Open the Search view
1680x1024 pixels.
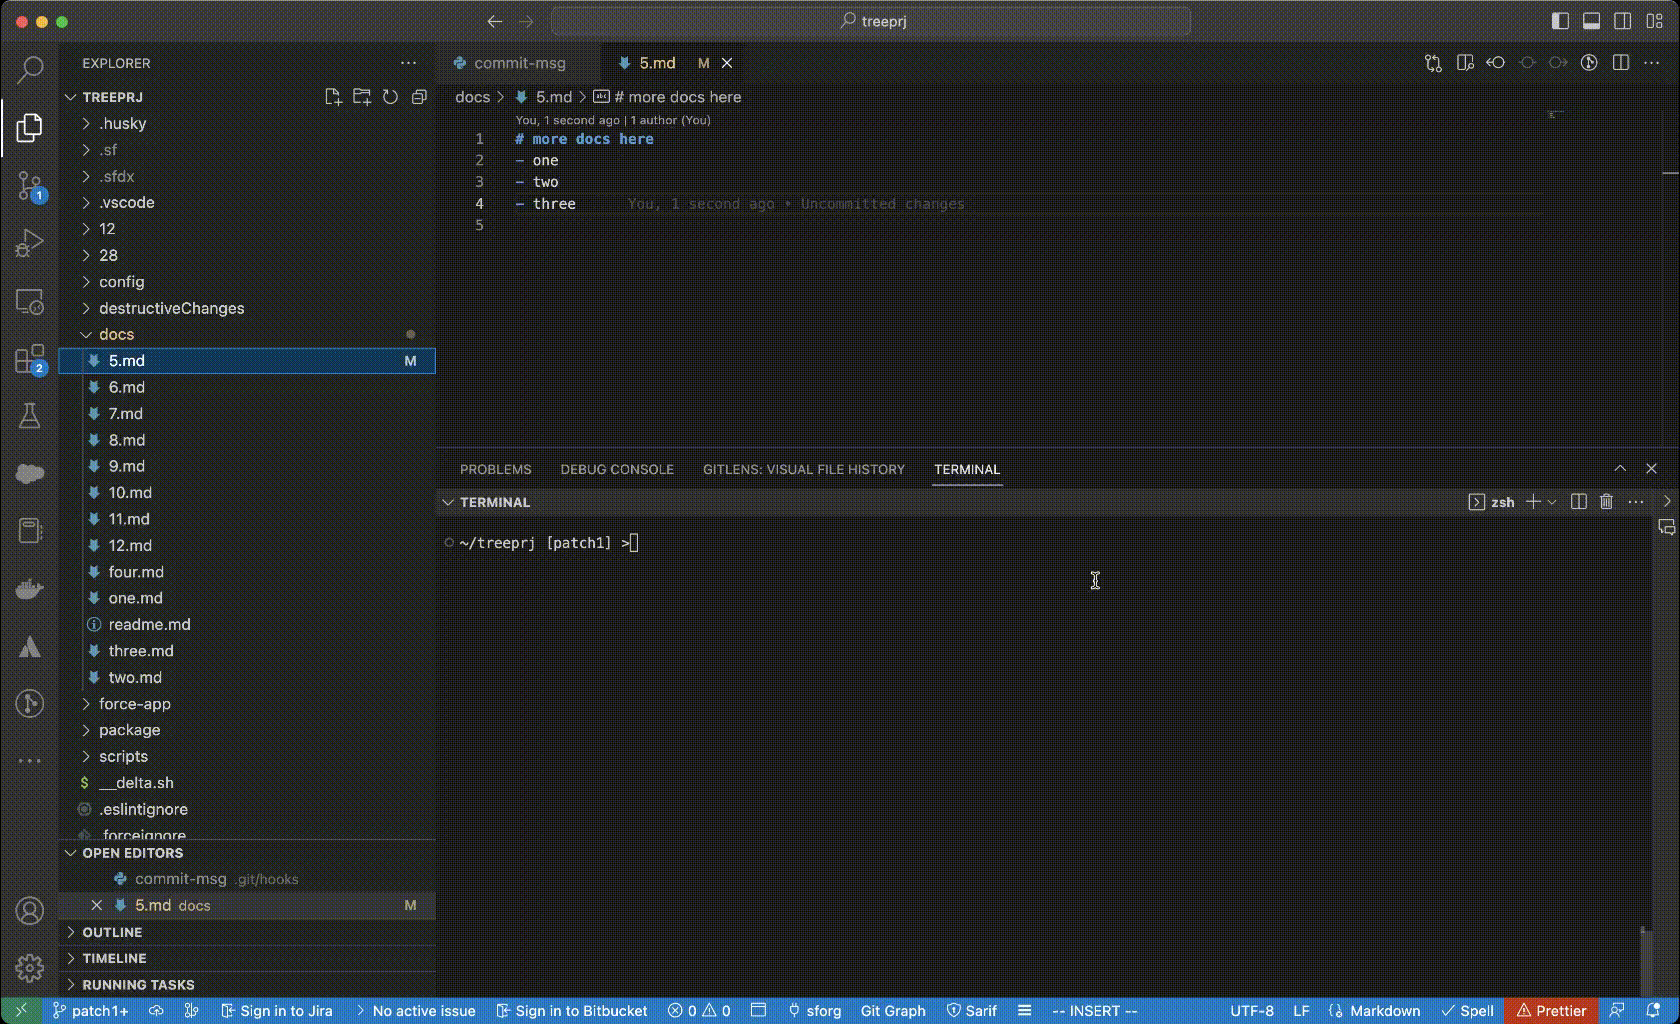30,69
